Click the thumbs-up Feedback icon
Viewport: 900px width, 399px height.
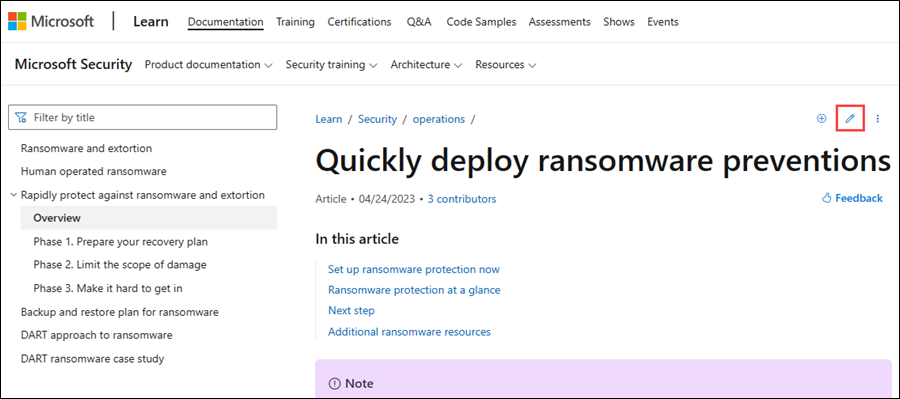(x=827, y=198)
